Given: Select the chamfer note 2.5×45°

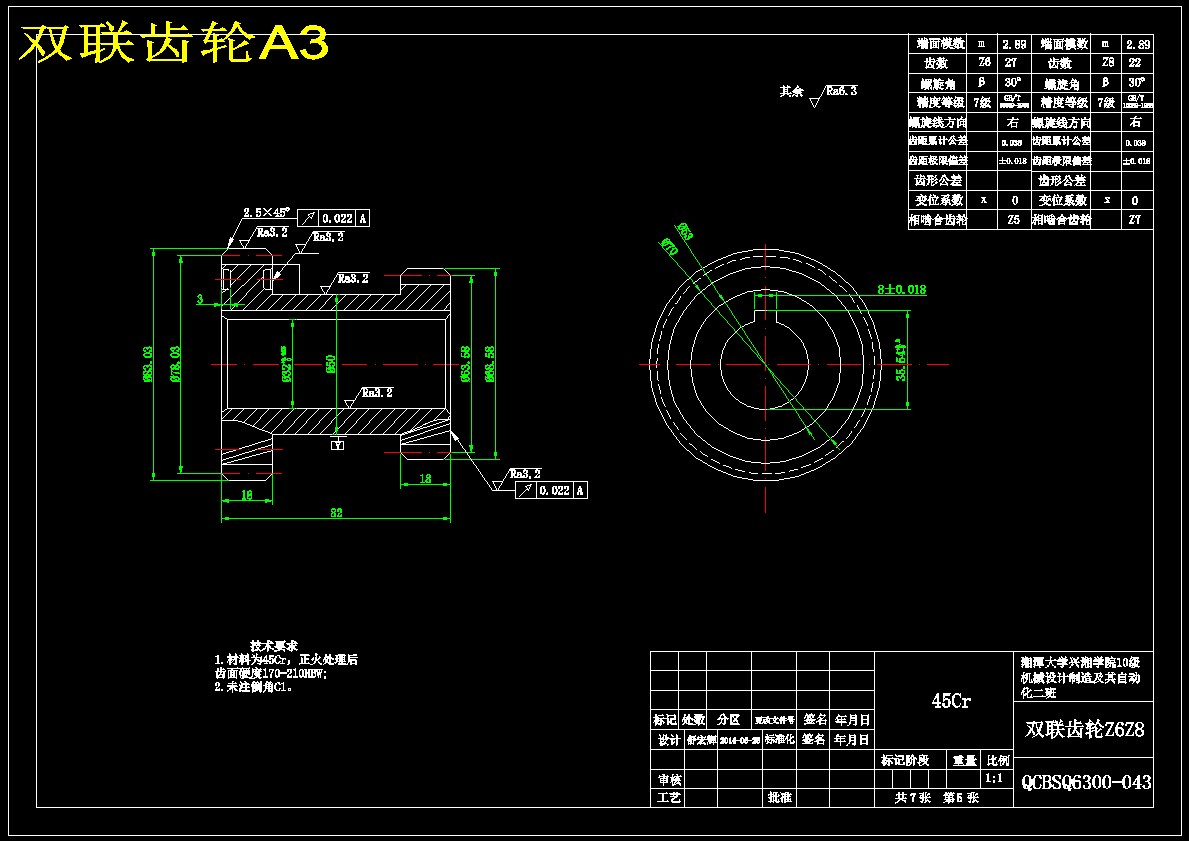Looking at the screenshot, I should point(266,213).
